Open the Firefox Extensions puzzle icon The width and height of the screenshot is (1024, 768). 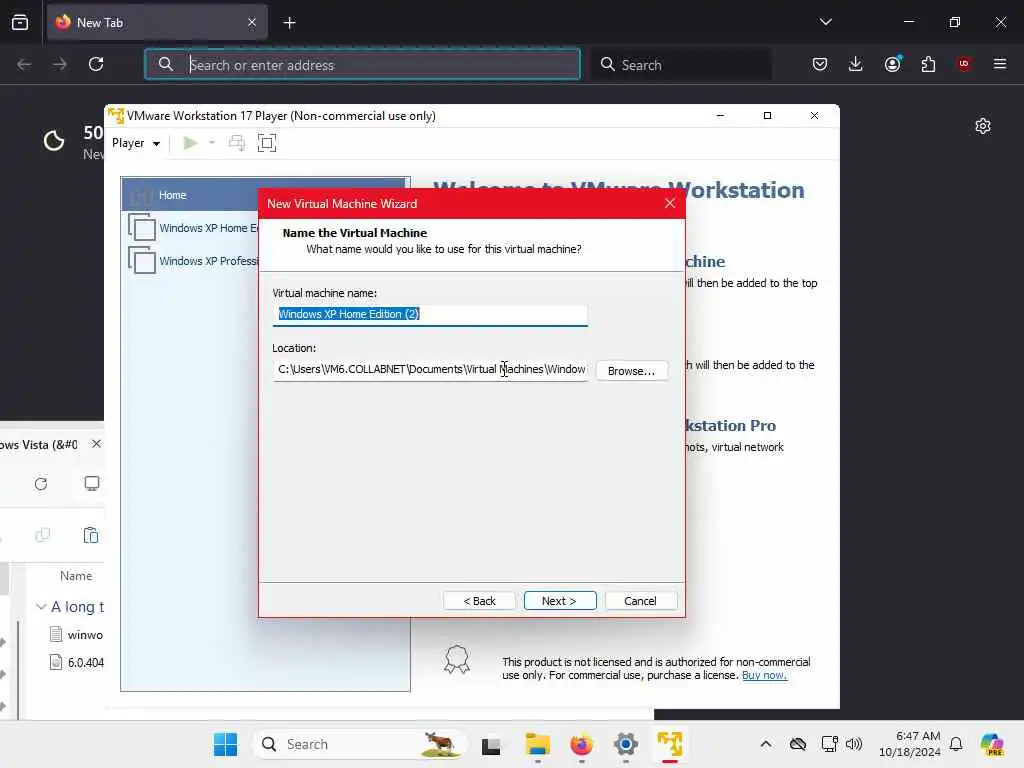pyautogui.click(x=928, y=64)
